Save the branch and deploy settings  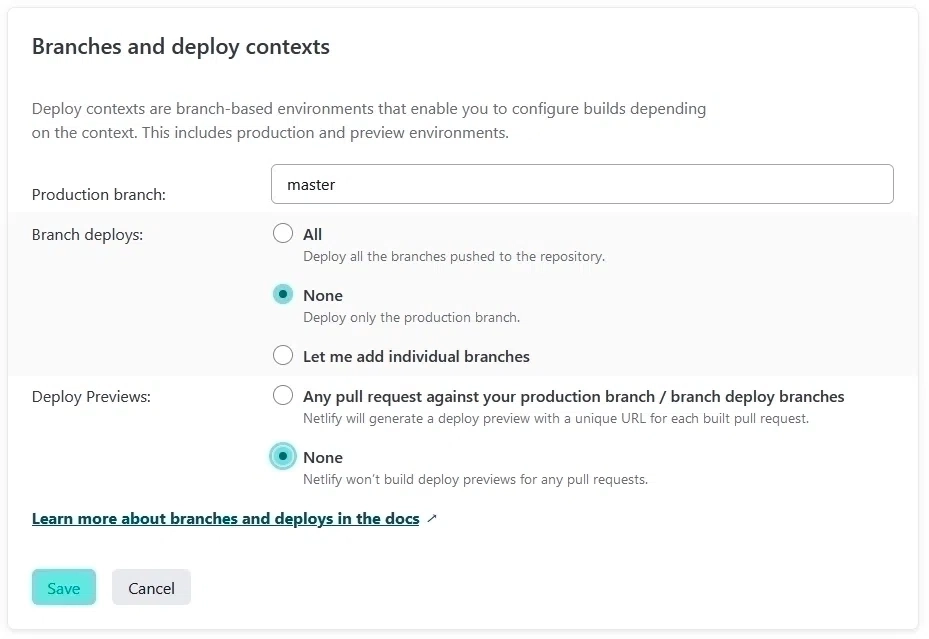63,587
